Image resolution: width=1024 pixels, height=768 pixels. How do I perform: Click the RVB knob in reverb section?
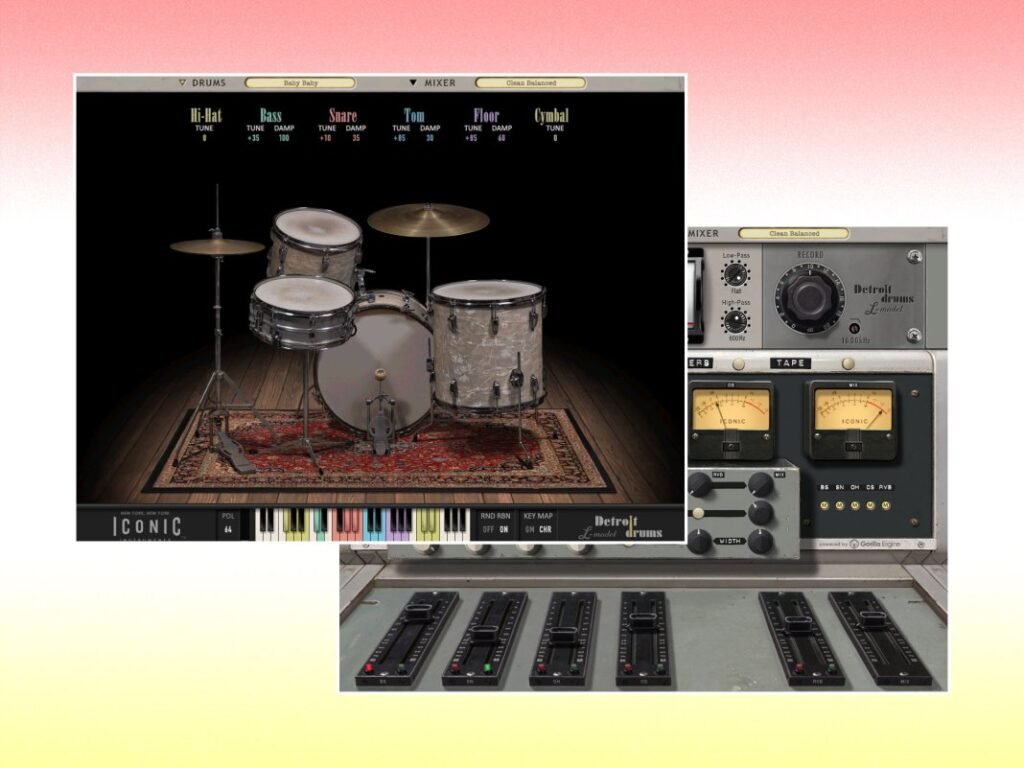[699, 485]
